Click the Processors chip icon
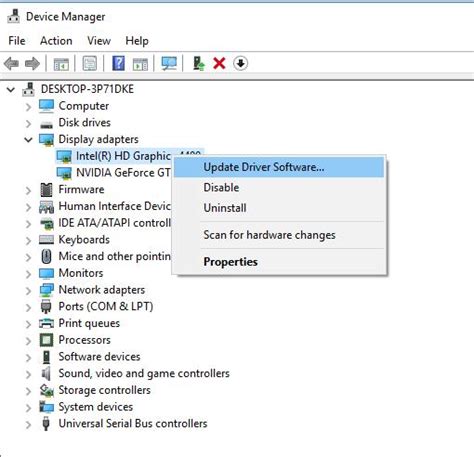Image resolution: width=474 pixels, height=457 pixels. coord(46,340)
